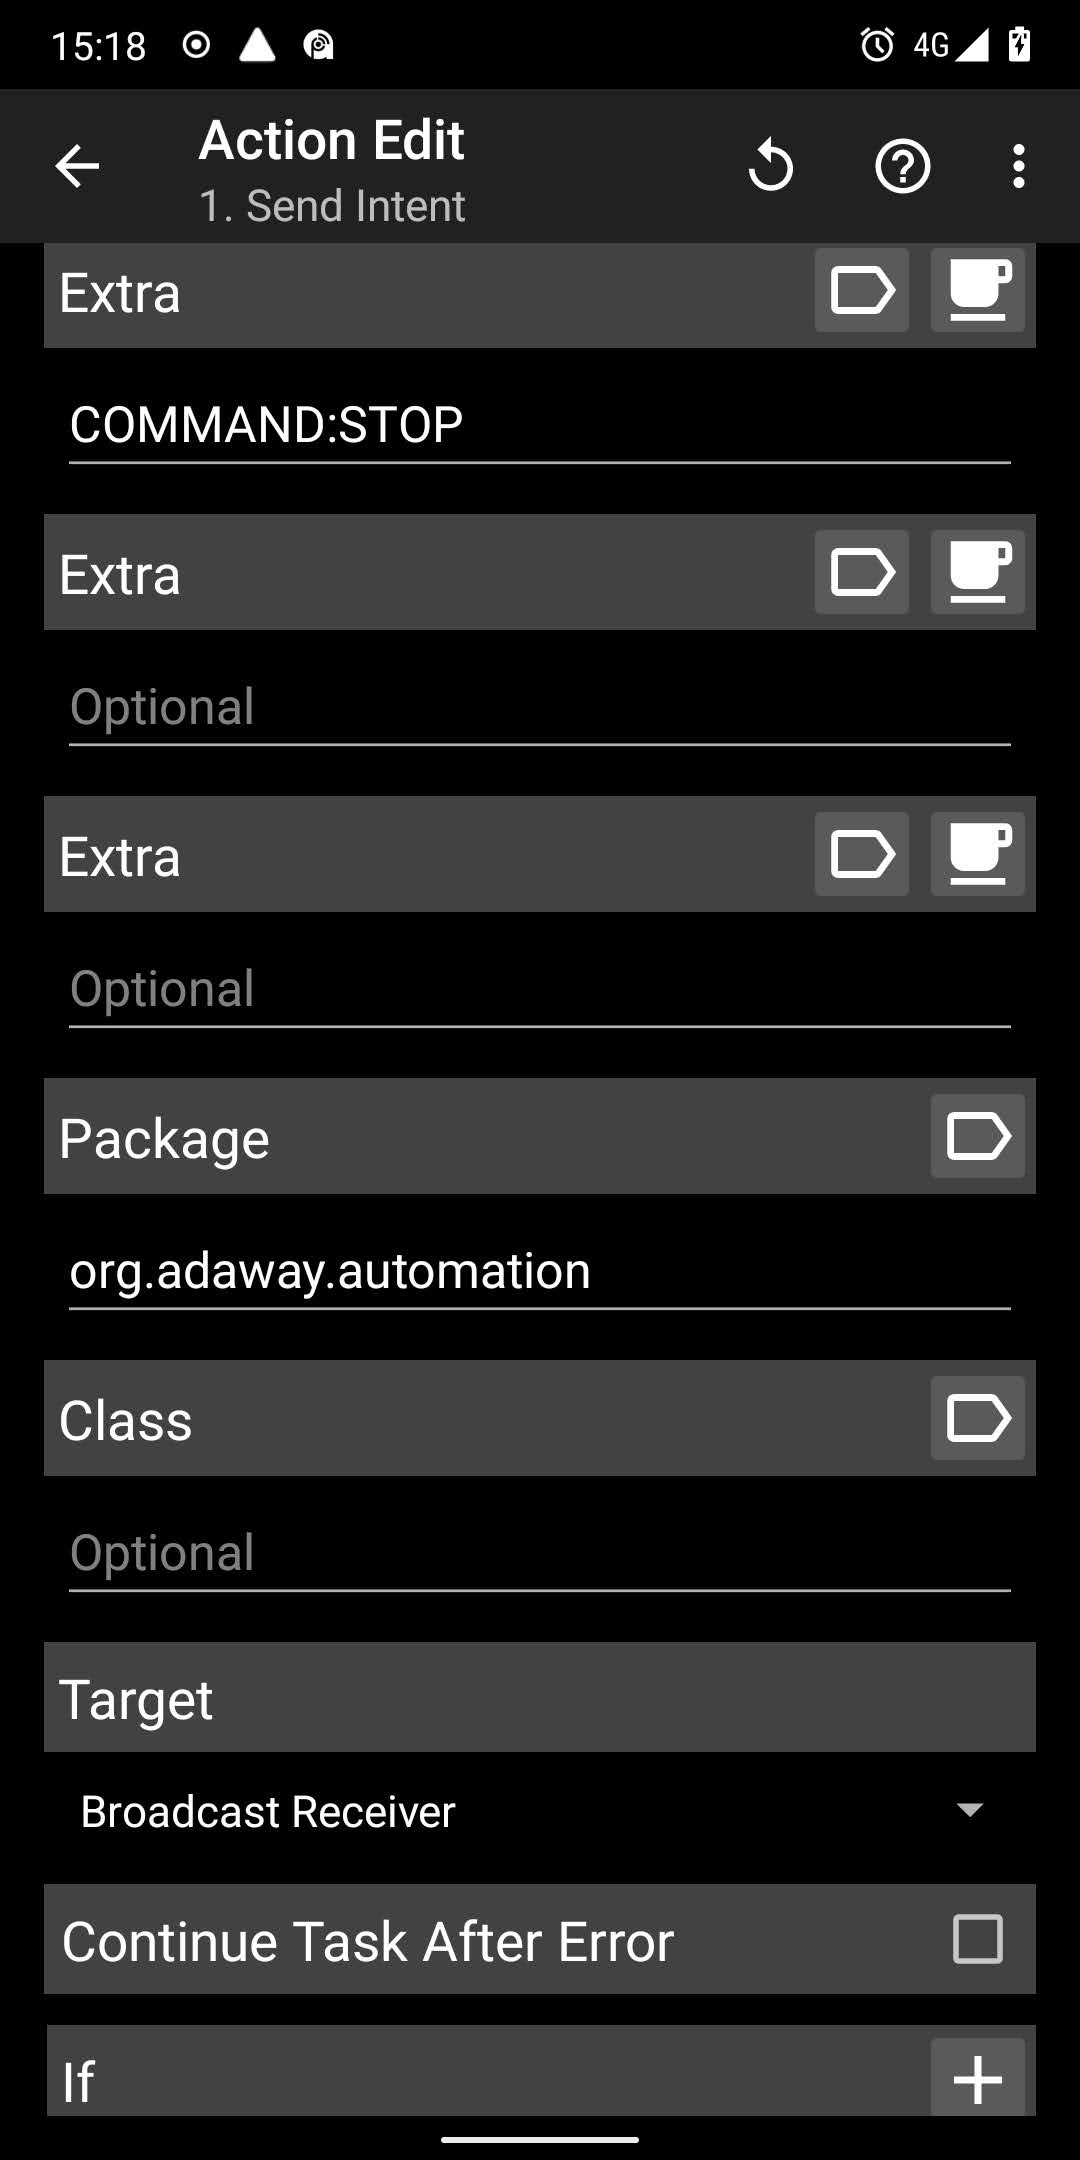Open help via question mark icon
1080x2160 pixels.
point(902,166)
